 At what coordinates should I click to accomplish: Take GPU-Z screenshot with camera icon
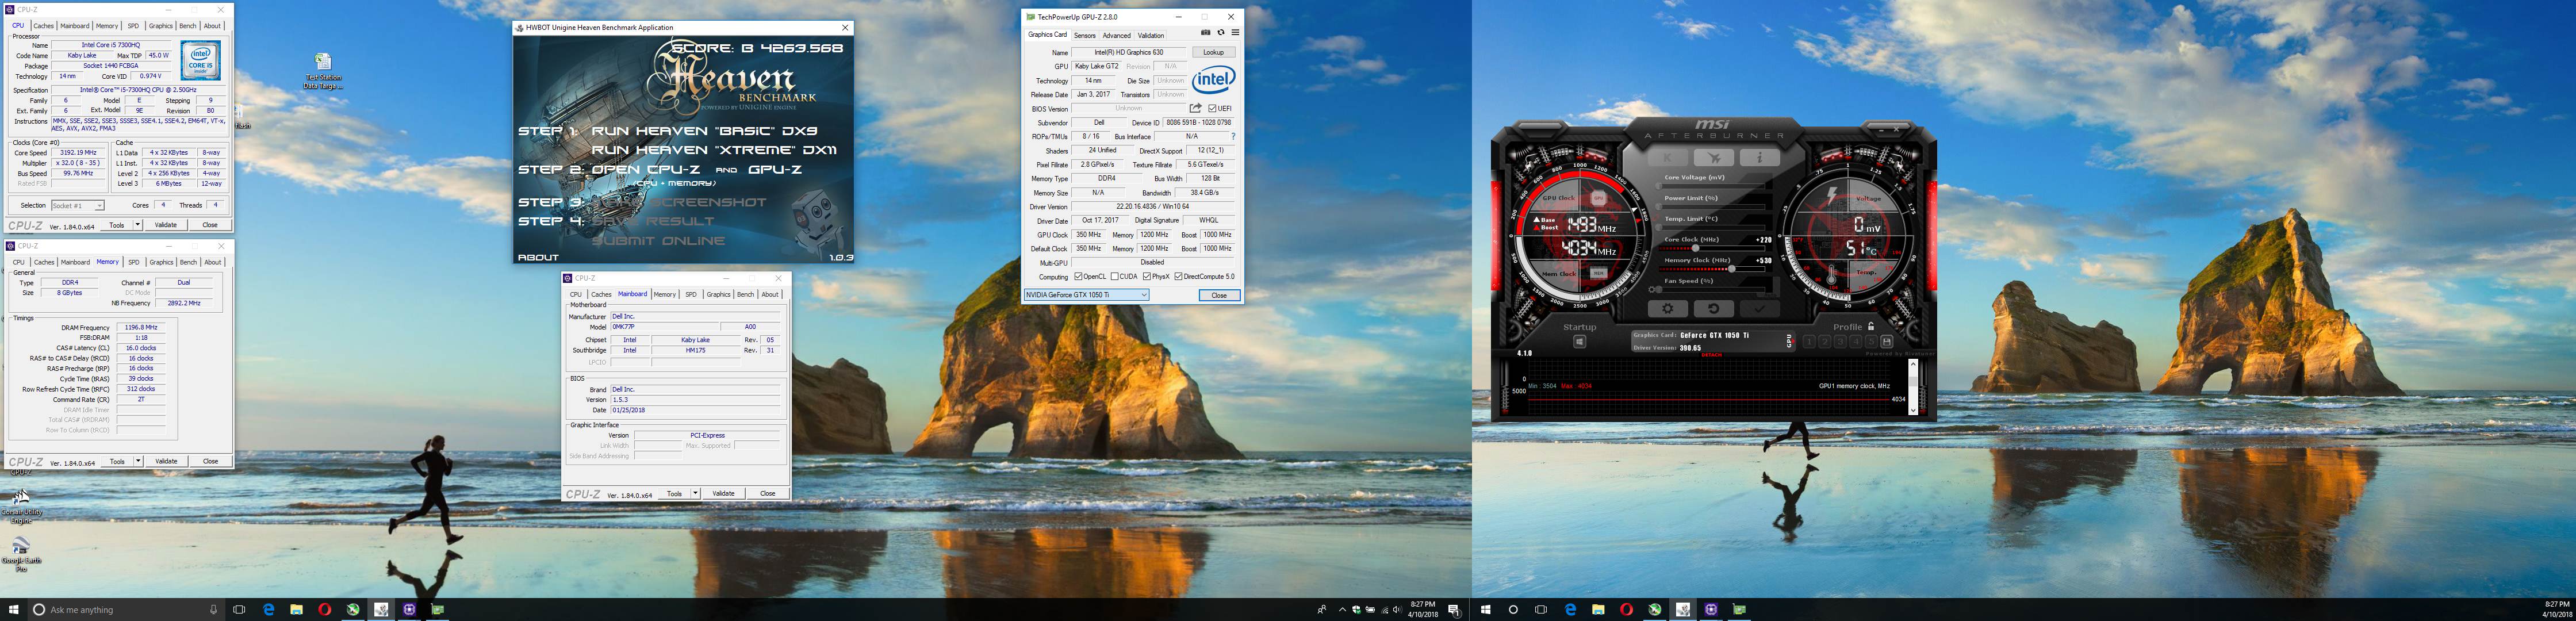[1205, 33]
